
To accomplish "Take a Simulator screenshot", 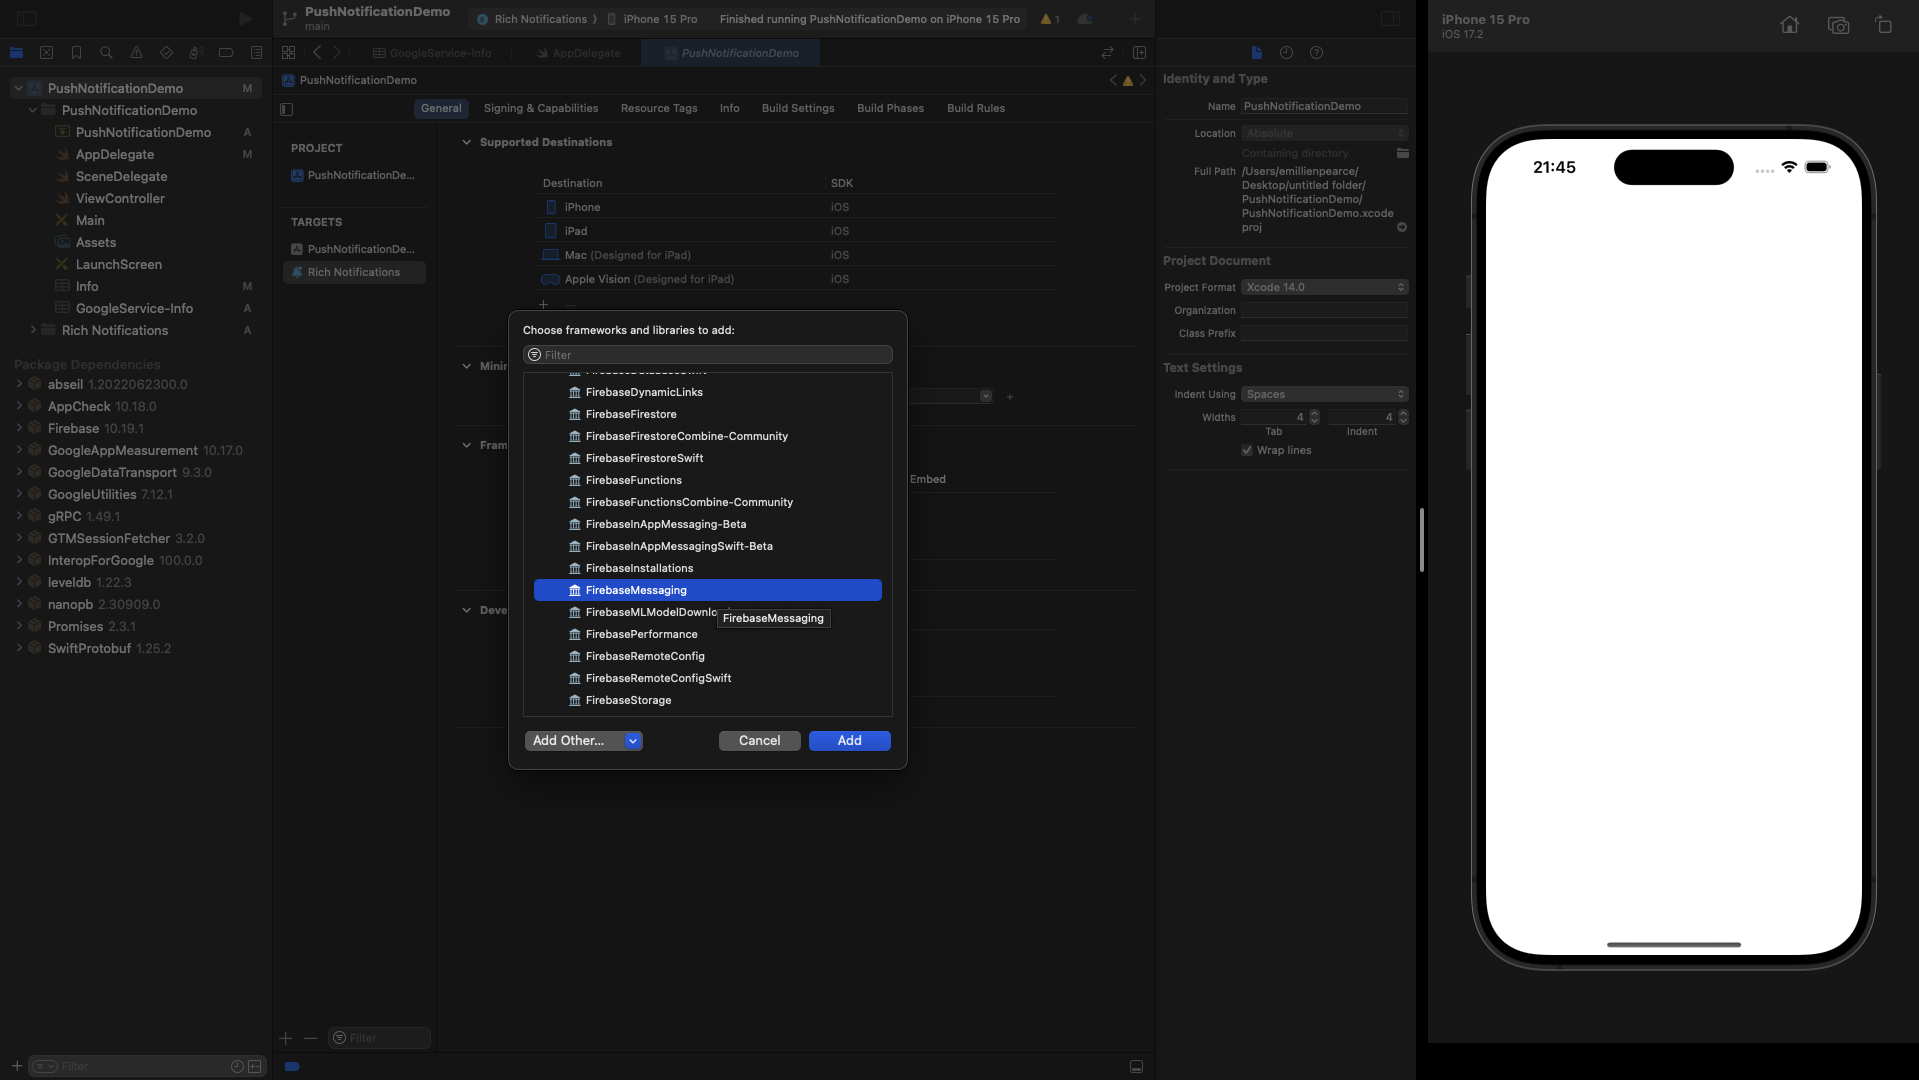I will (1838, 25).
